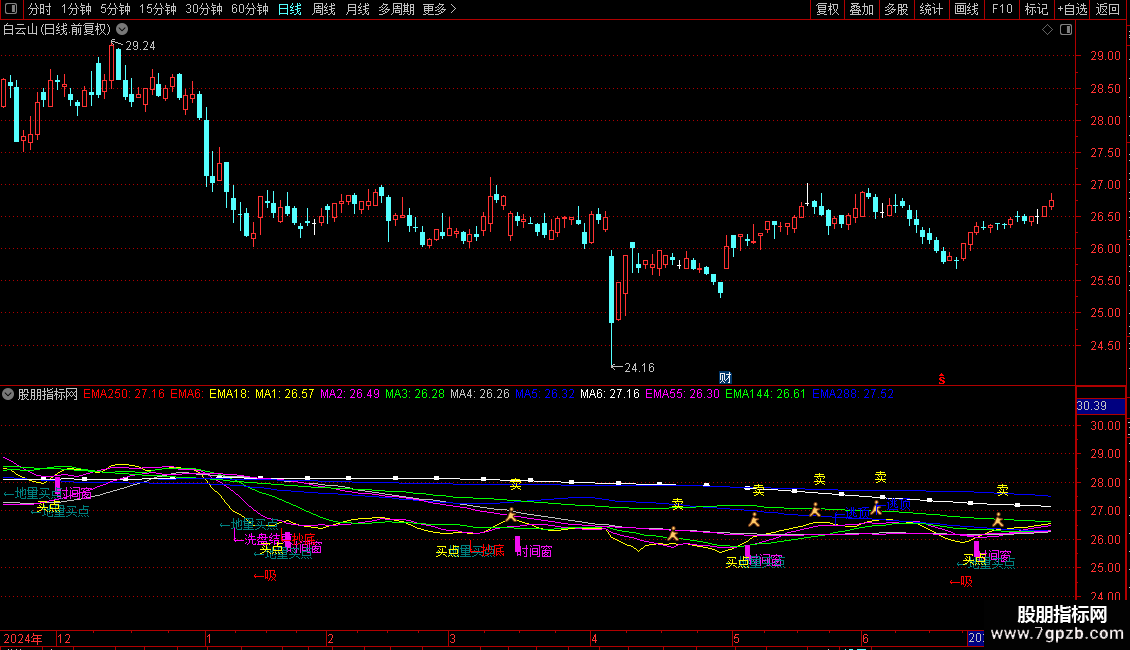
Task: Click the 24.16 low price label
Action: click(639, 368)
